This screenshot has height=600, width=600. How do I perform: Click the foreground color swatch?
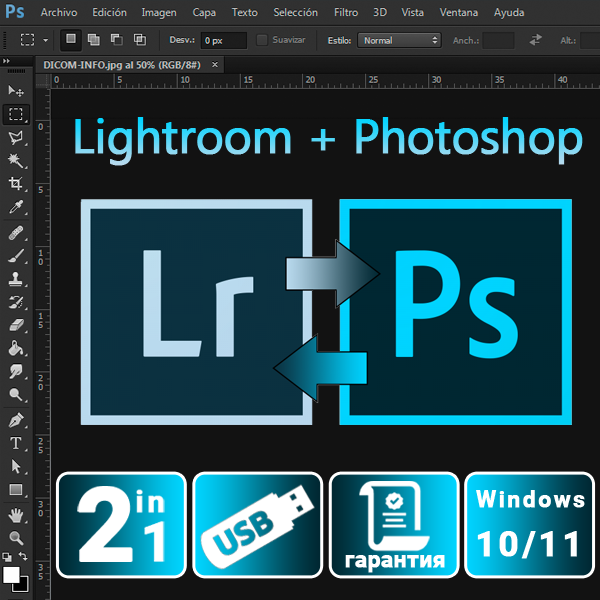[x=11, y=575]
